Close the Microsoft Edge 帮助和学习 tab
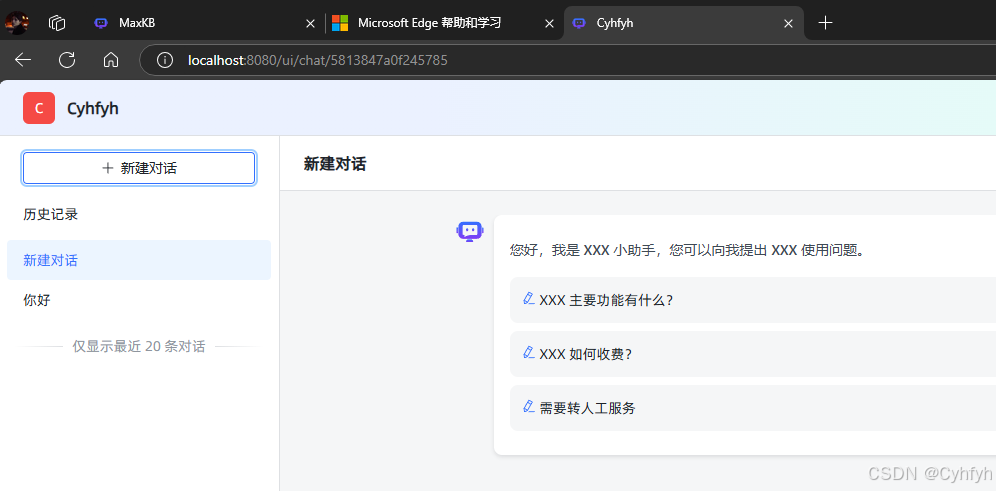This screenshot has height=491, width=996. [549, 24]
